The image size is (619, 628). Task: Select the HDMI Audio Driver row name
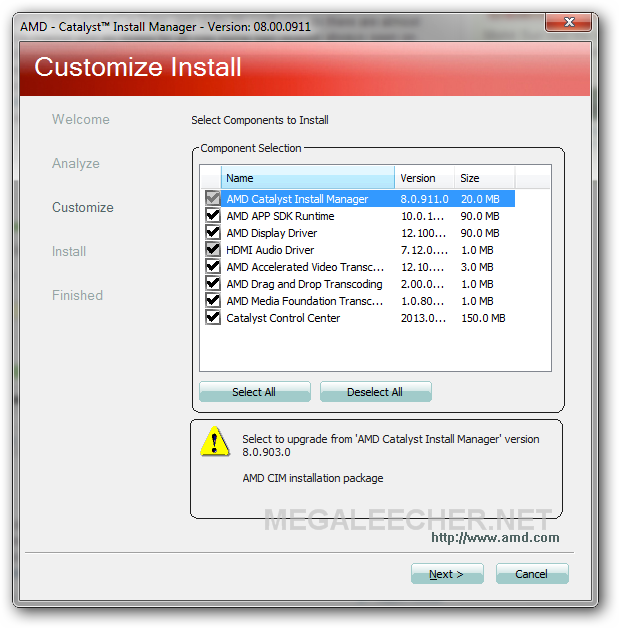[270, 250]
